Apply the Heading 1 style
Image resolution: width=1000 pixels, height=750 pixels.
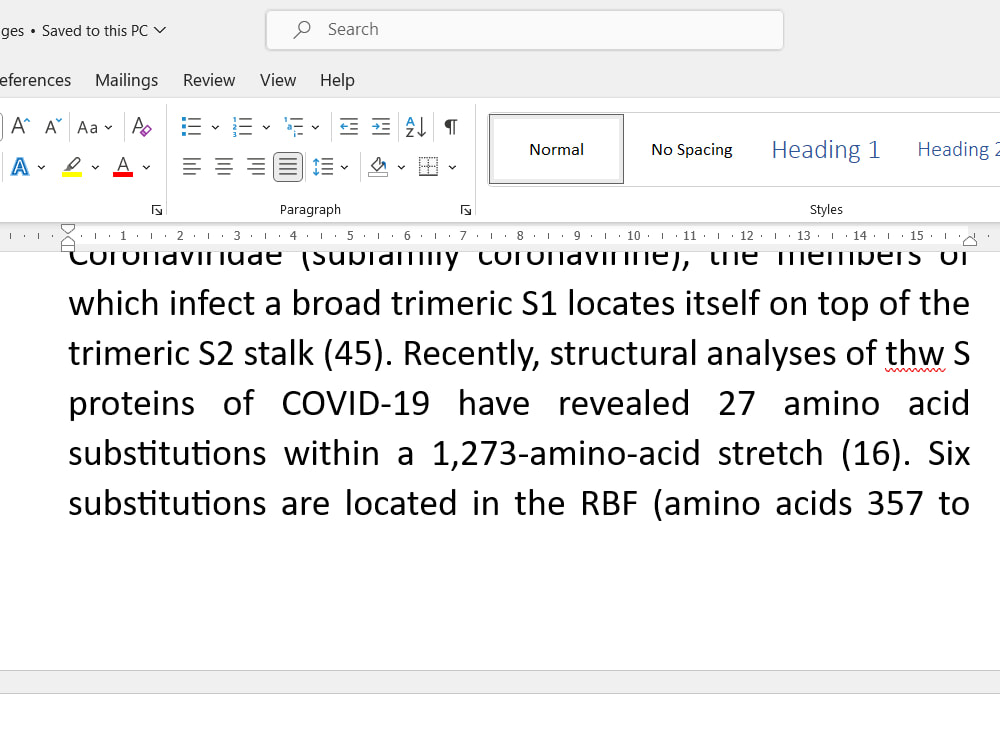826,149
